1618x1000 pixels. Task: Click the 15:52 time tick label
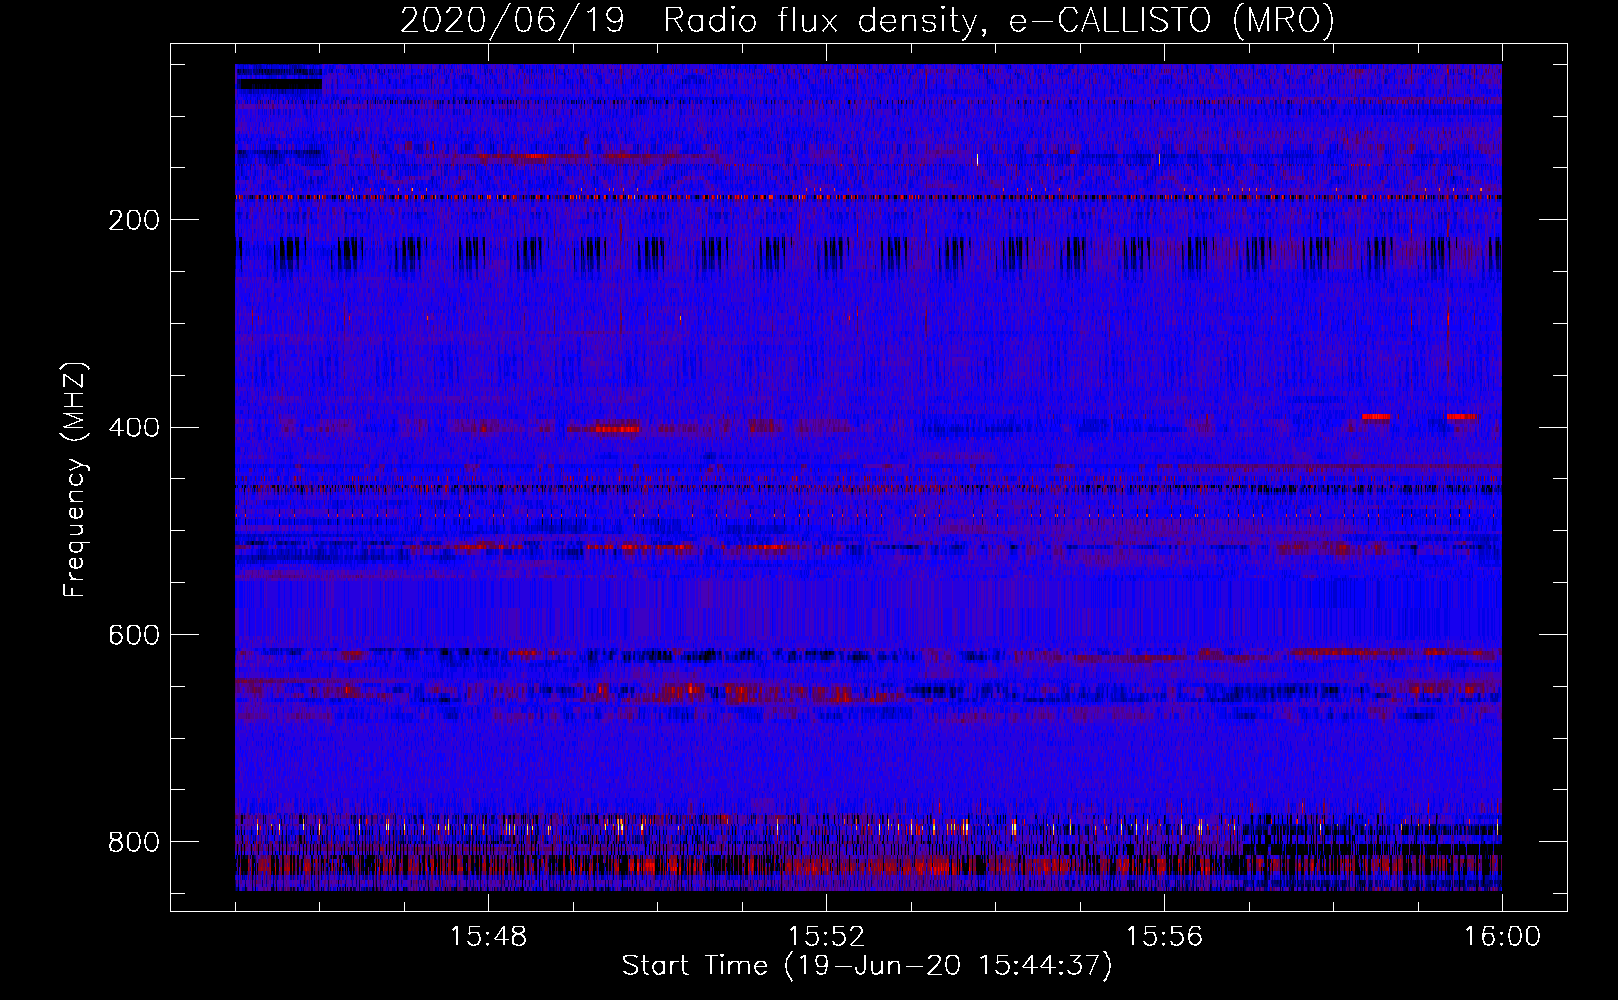pyautogui.click(x=826, y=937)
